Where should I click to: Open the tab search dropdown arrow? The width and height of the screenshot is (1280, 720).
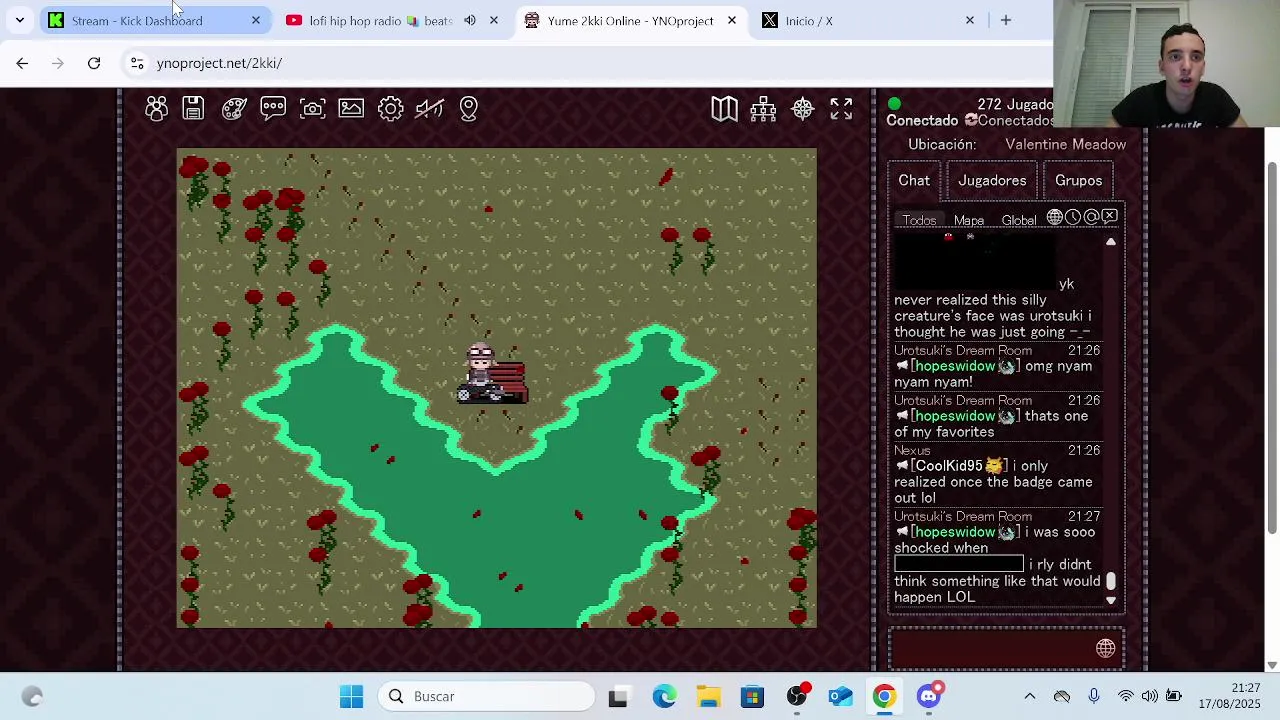(x=19, y=20)
